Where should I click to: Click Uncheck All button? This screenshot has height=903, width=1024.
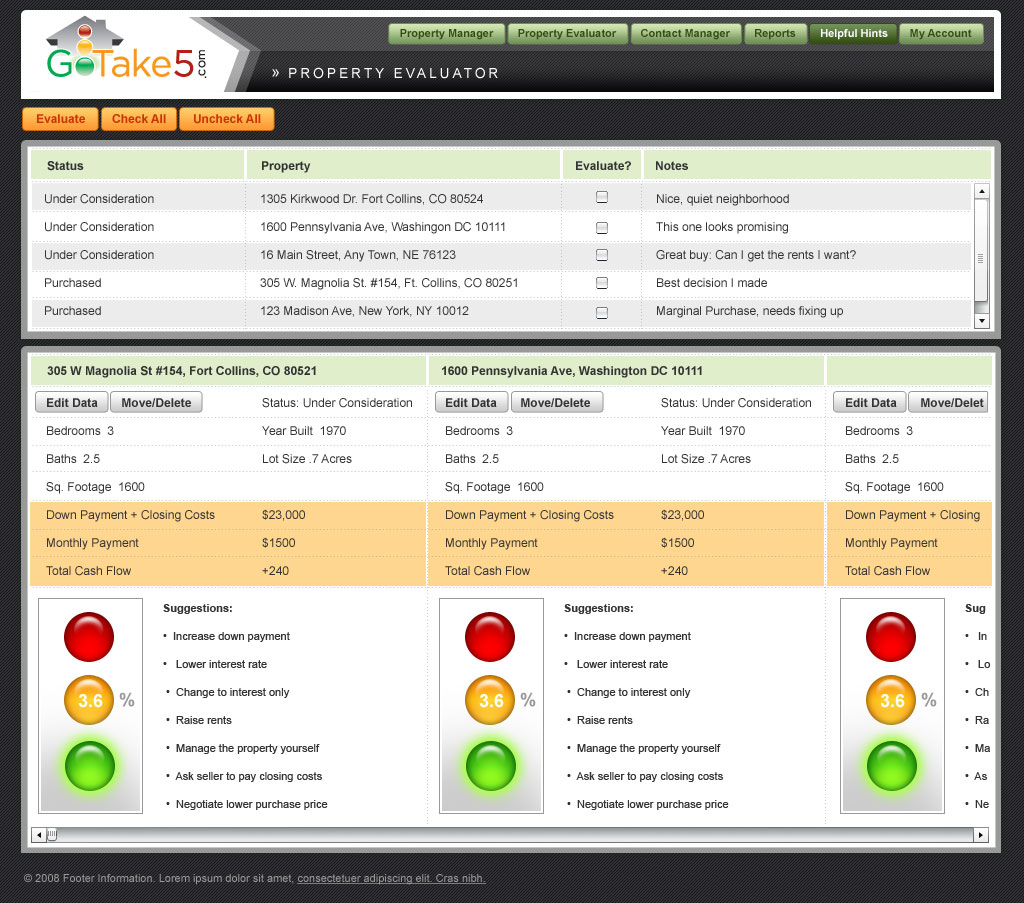tap(226, 119)
